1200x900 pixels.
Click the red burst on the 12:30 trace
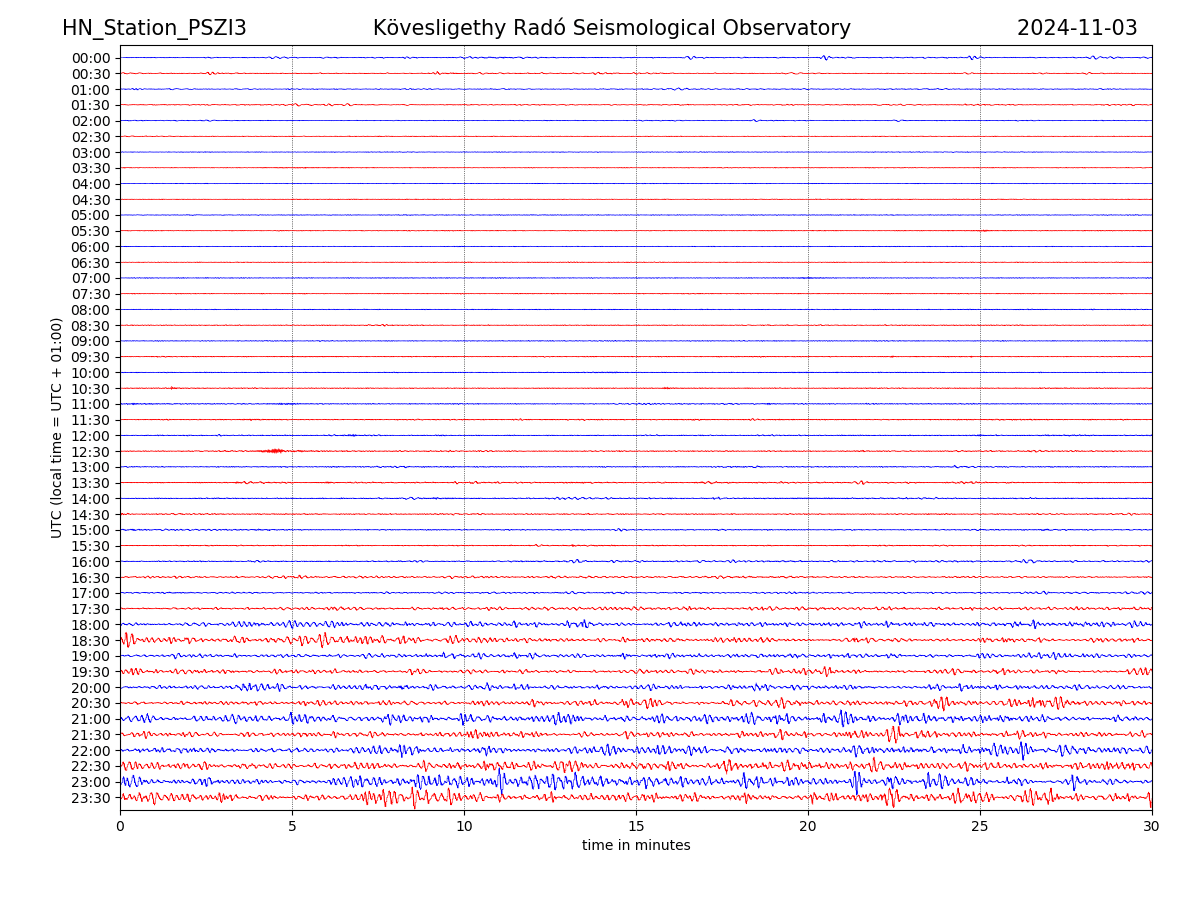pos(275,451)
